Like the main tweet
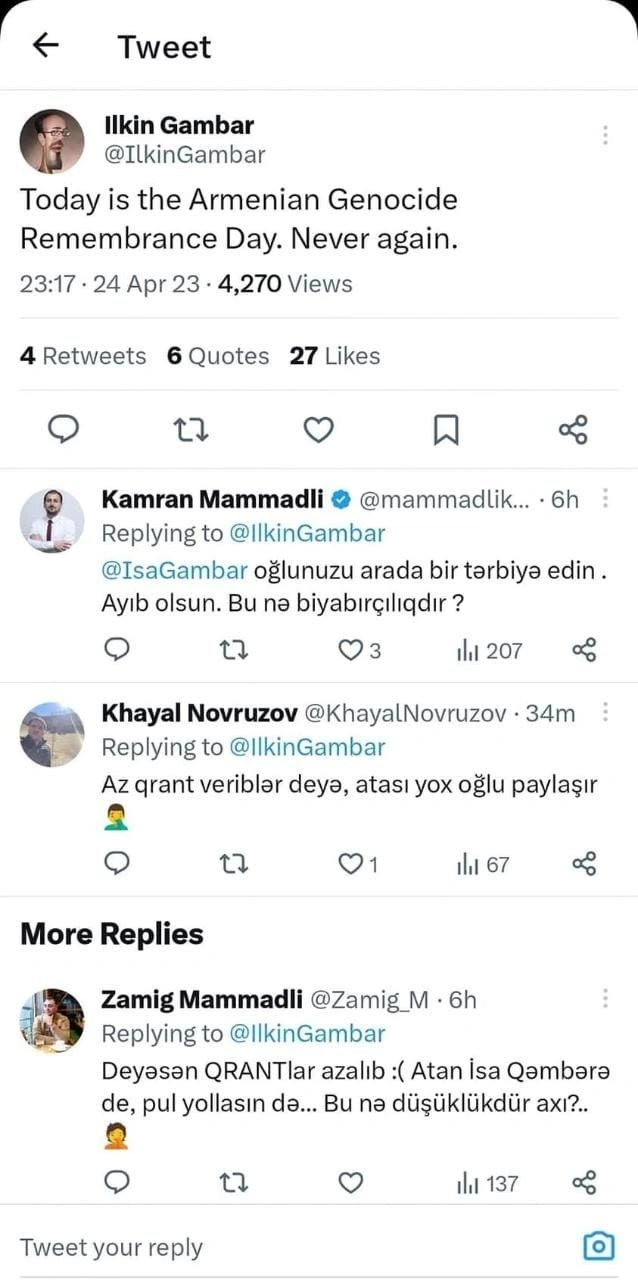Image resolution: width=638 pixels, height=1280 pixels. (318, 430)
